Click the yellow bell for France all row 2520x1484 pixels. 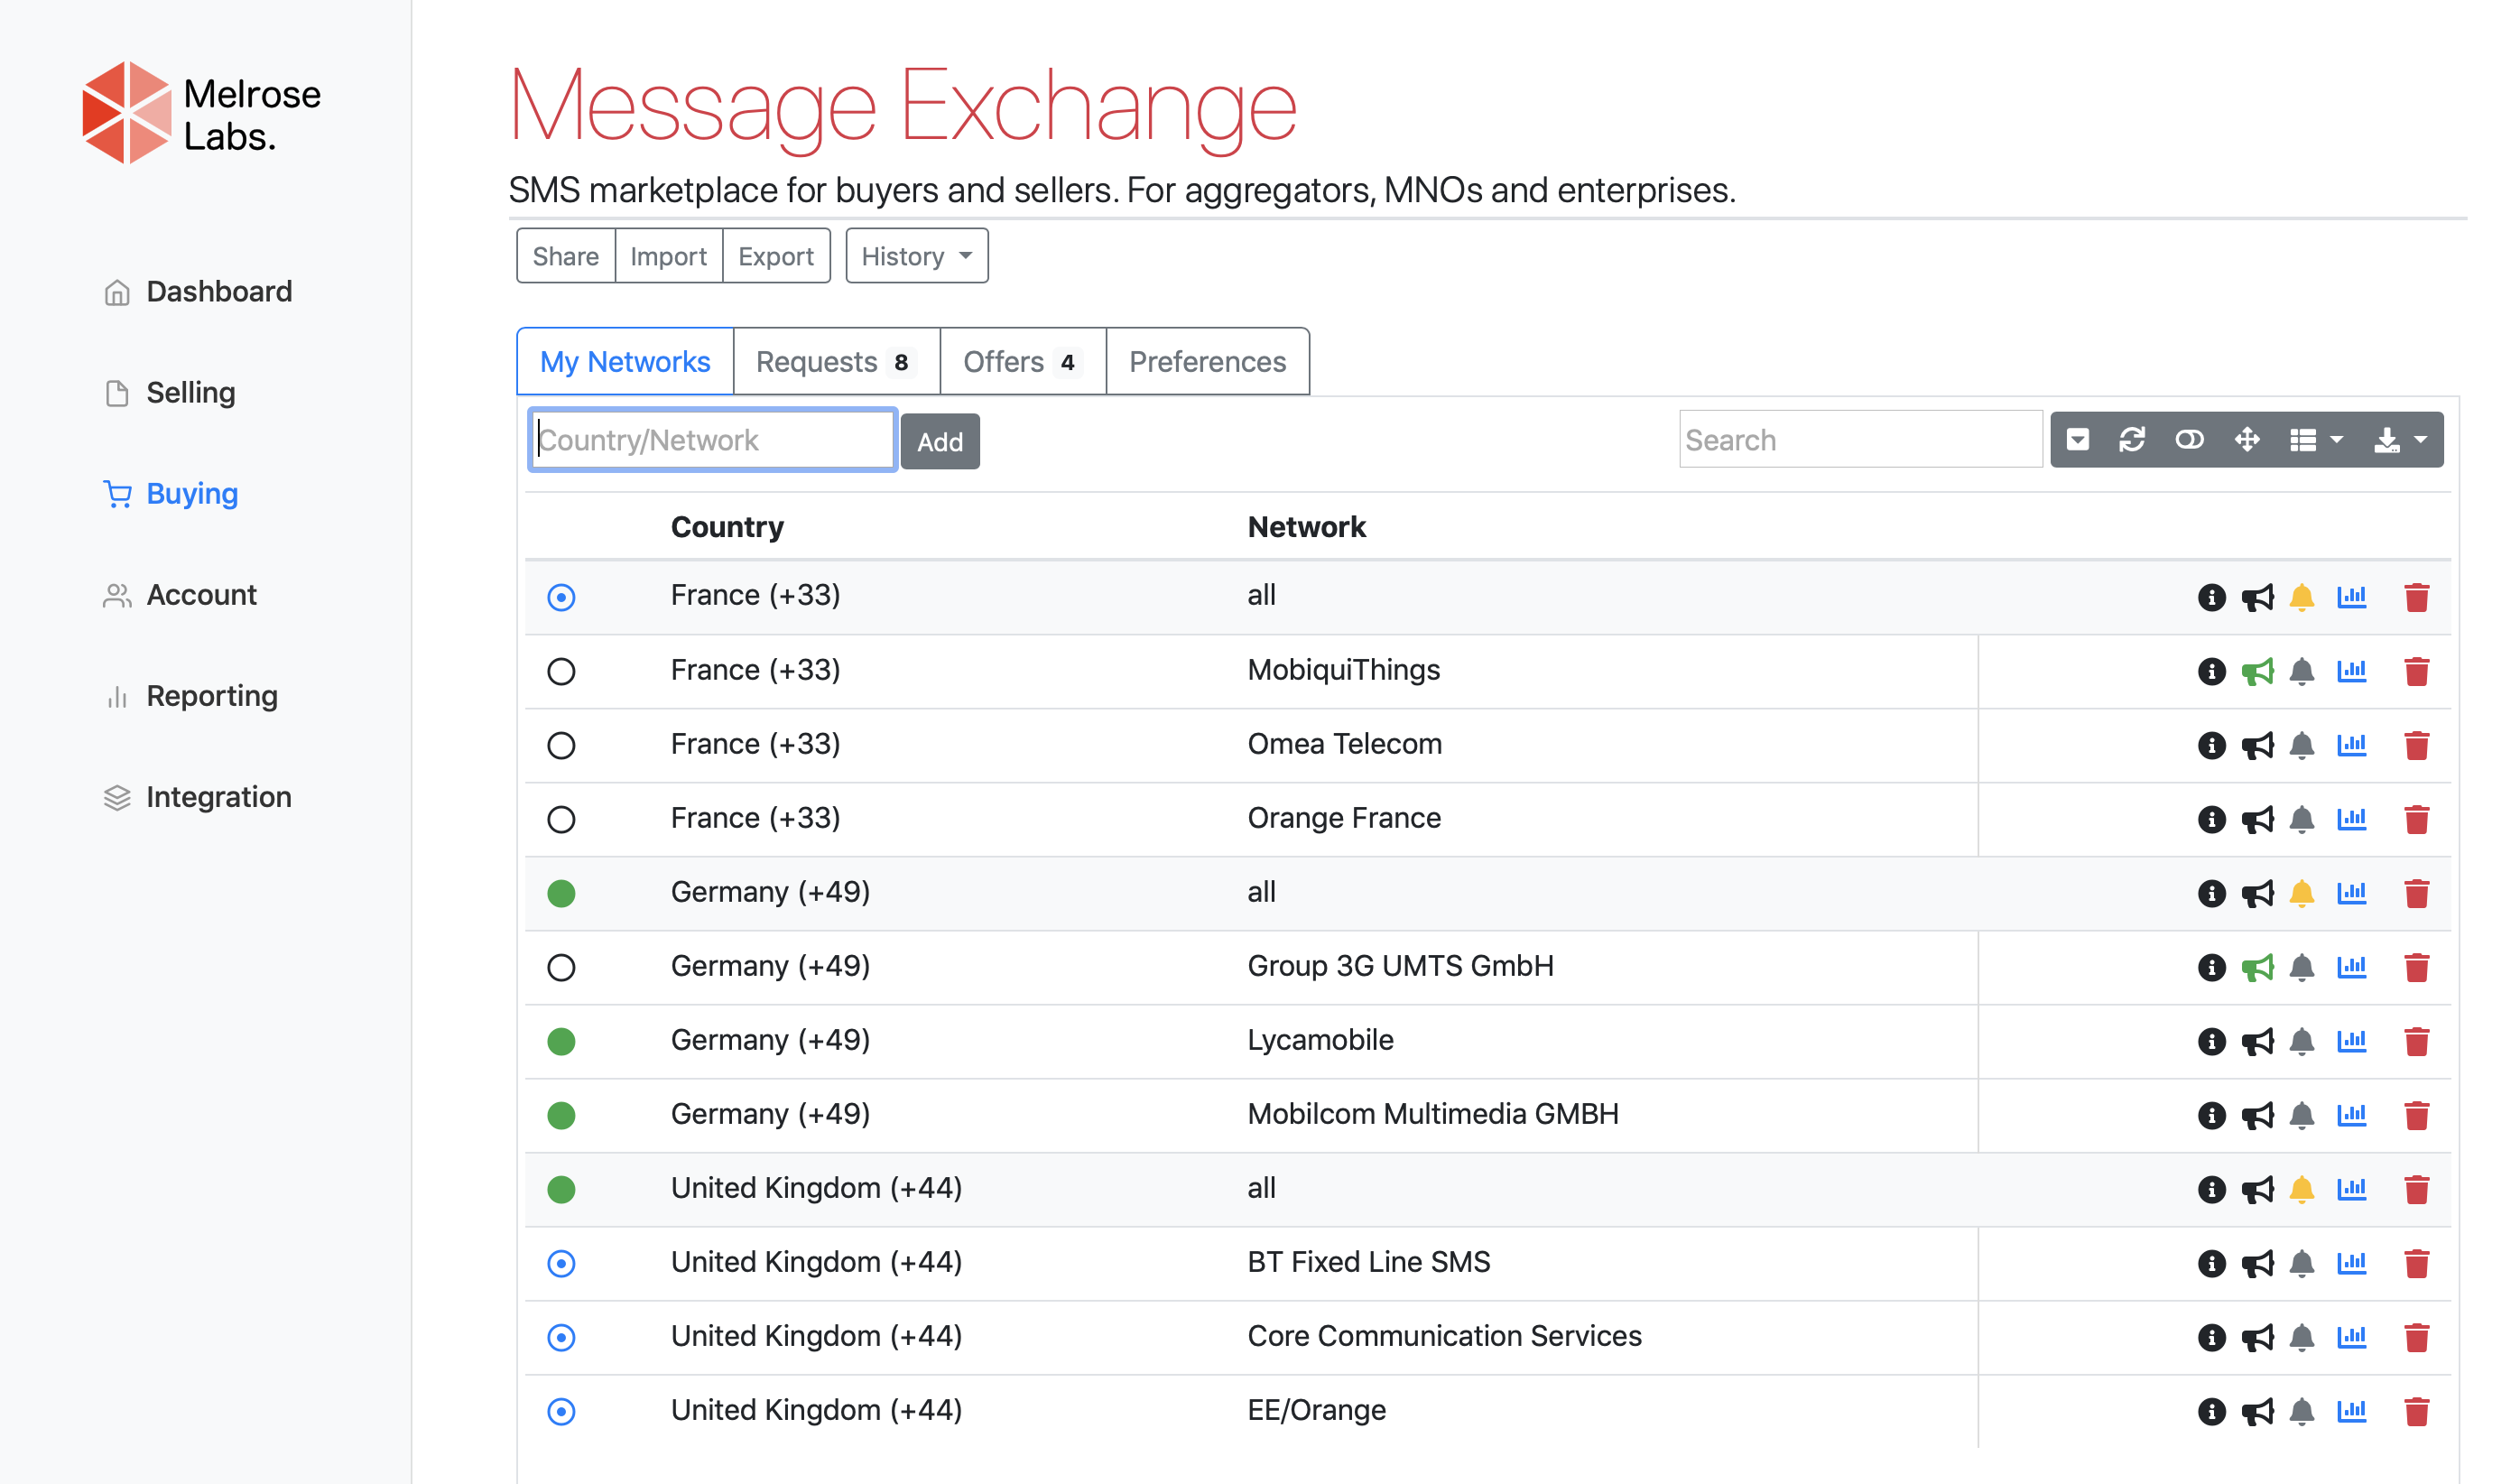pyautogui.click(x=2301, y=597)
